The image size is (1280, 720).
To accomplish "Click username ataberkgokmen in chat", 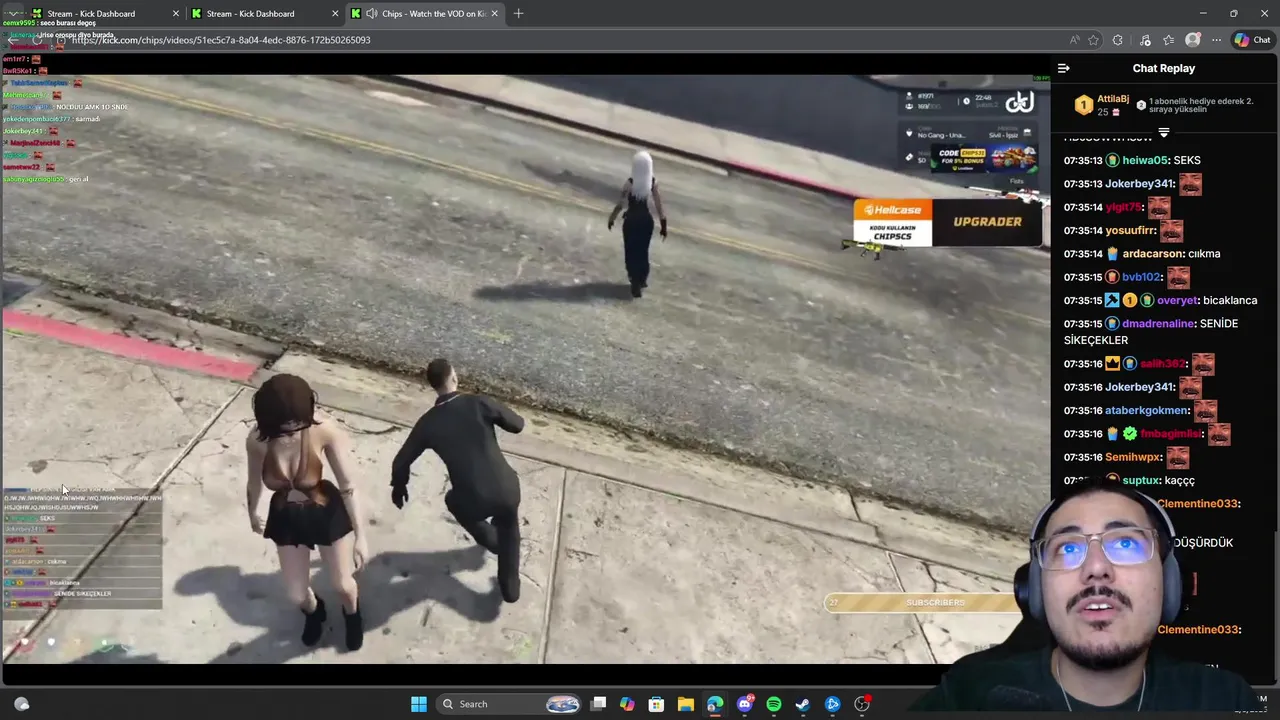I will coord(1147,410).
